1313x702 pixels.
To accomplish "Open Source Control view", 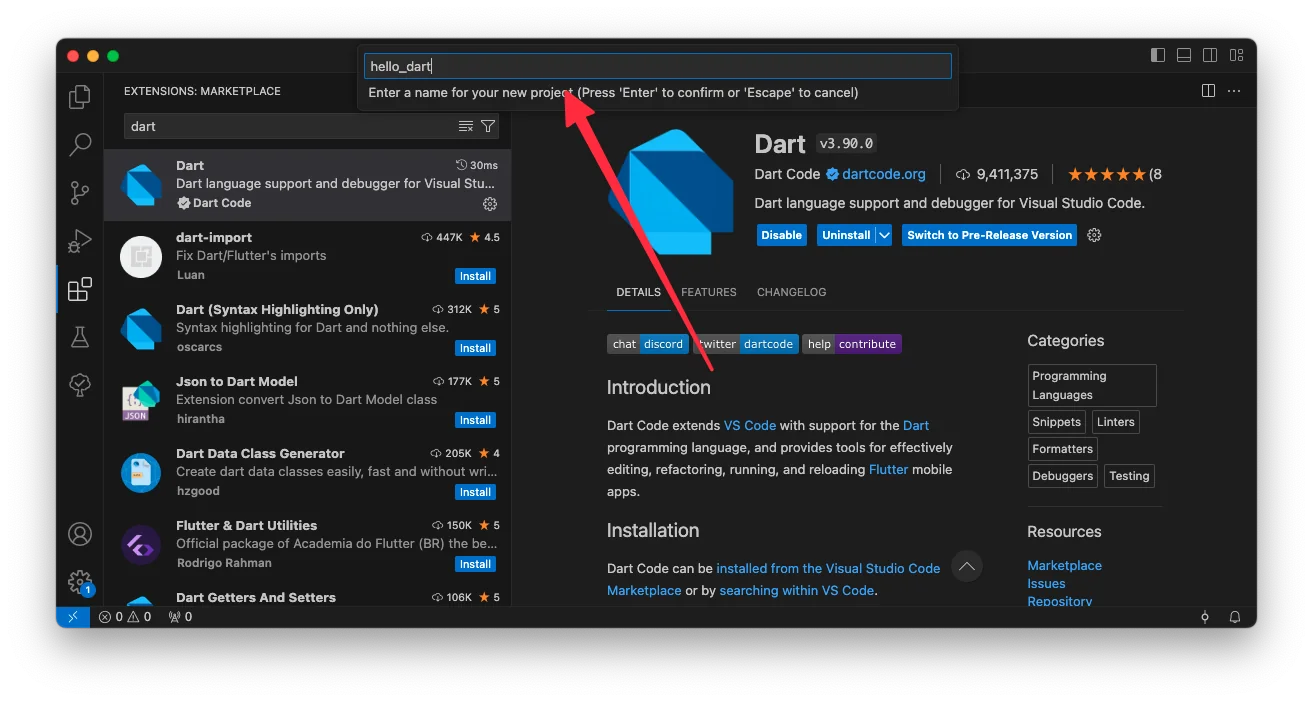I will click(x=80, y=193).
